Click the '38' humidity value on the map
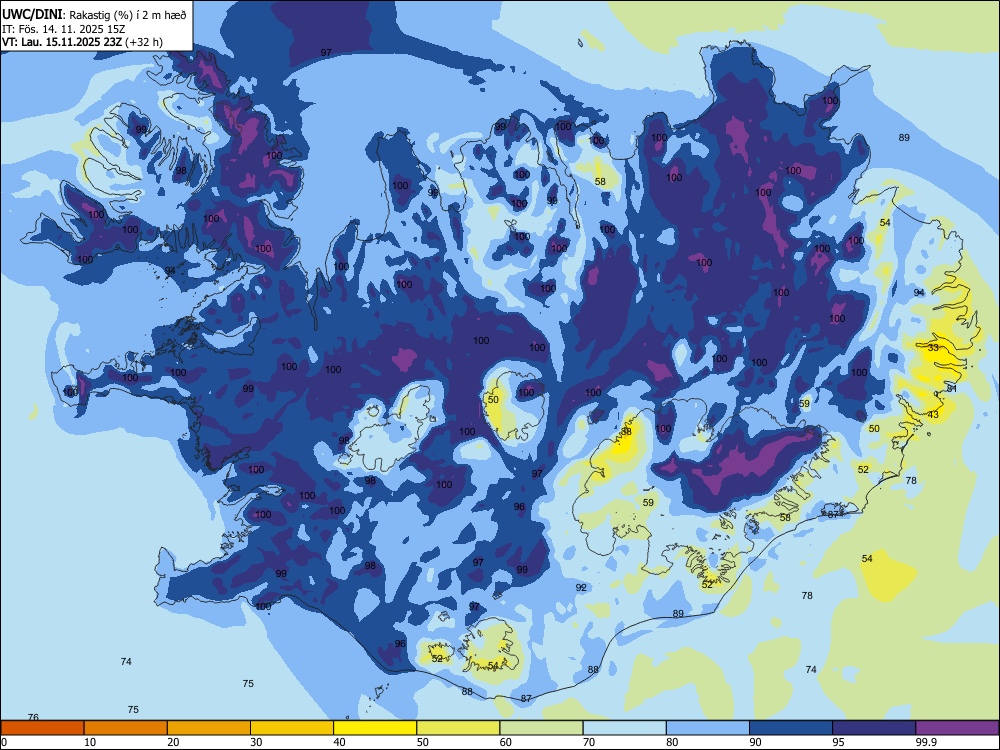Screen dimensions: 1000x750 point(626,432)
